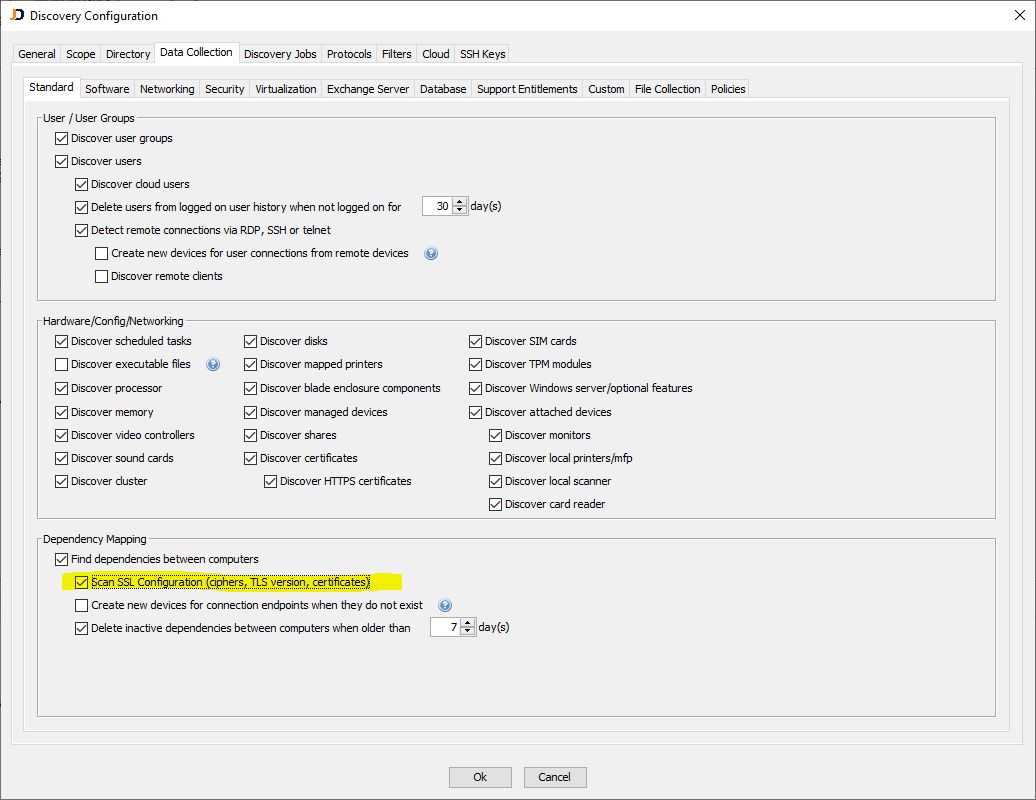Toggle the highlighted "Scan SSL Configuration" checkbox
This screenshot has width=1036, height=800.
(81, 582)
